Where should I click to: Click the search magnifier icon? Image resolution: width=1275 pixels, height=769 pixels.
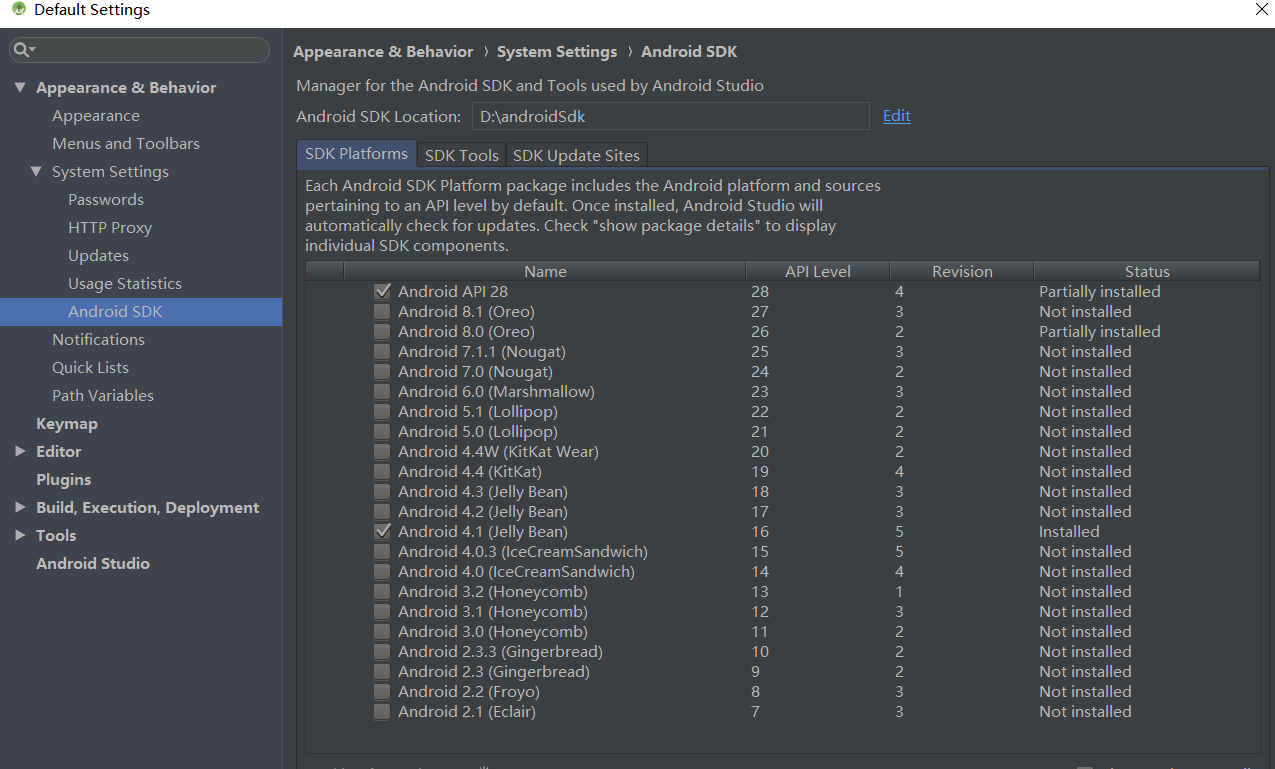click(23, 49)
